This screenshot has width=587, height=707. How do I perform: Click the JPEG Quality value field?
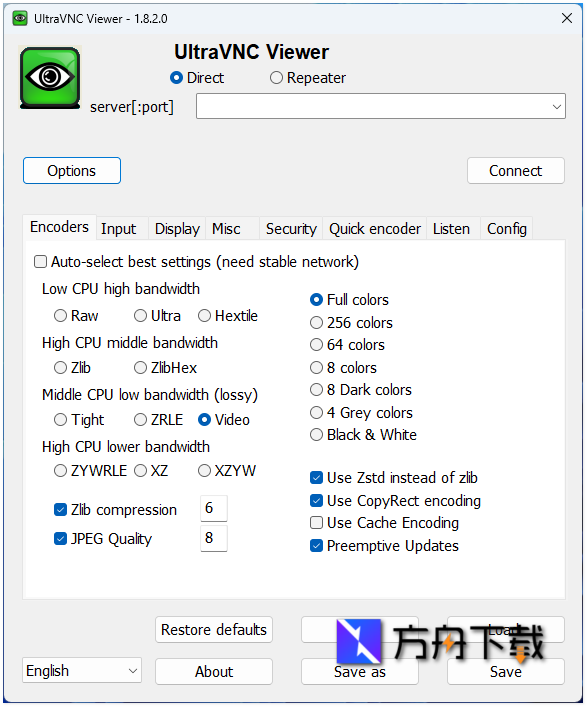214,538
